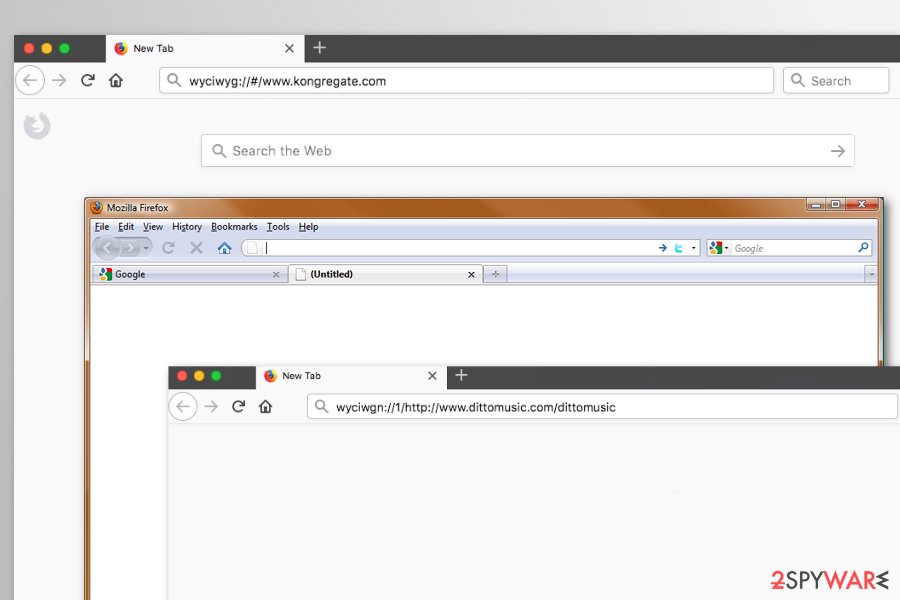Click the Go arrow in old URL bar

[662, 248]
